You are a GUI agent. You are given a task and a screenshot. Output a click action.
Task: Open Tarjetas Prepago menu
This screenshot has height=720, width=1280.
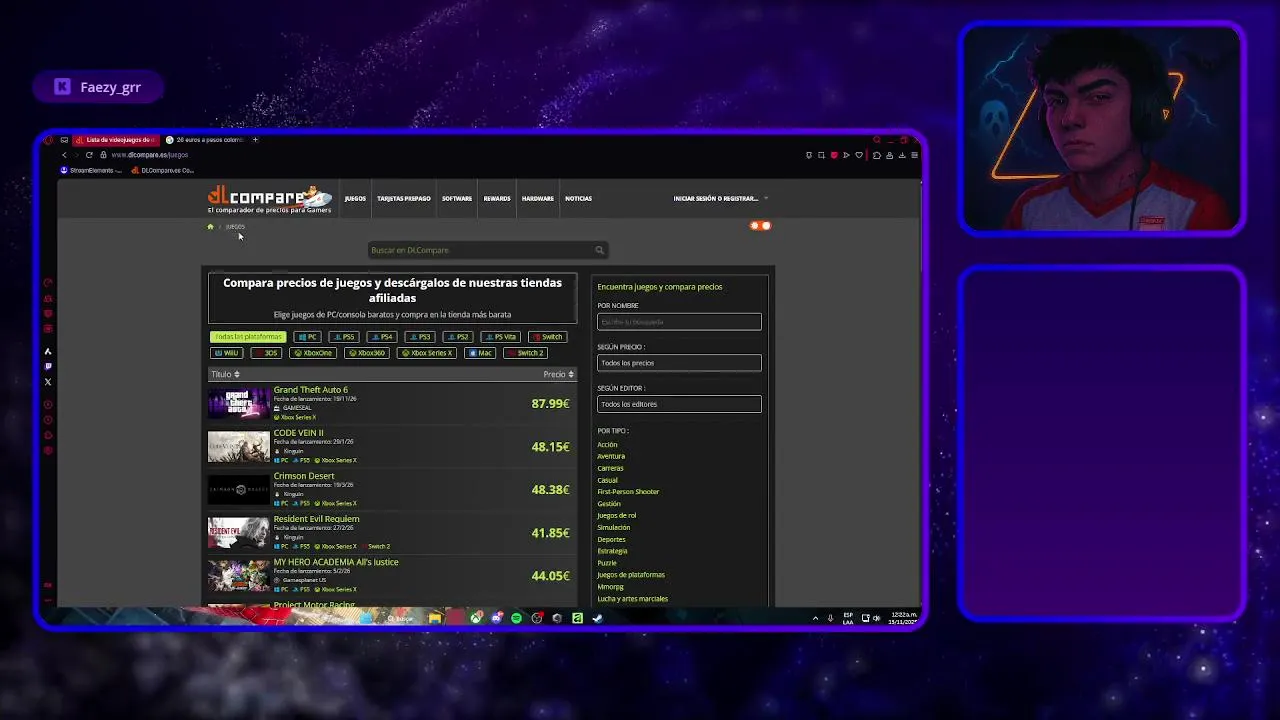[404, 198]
